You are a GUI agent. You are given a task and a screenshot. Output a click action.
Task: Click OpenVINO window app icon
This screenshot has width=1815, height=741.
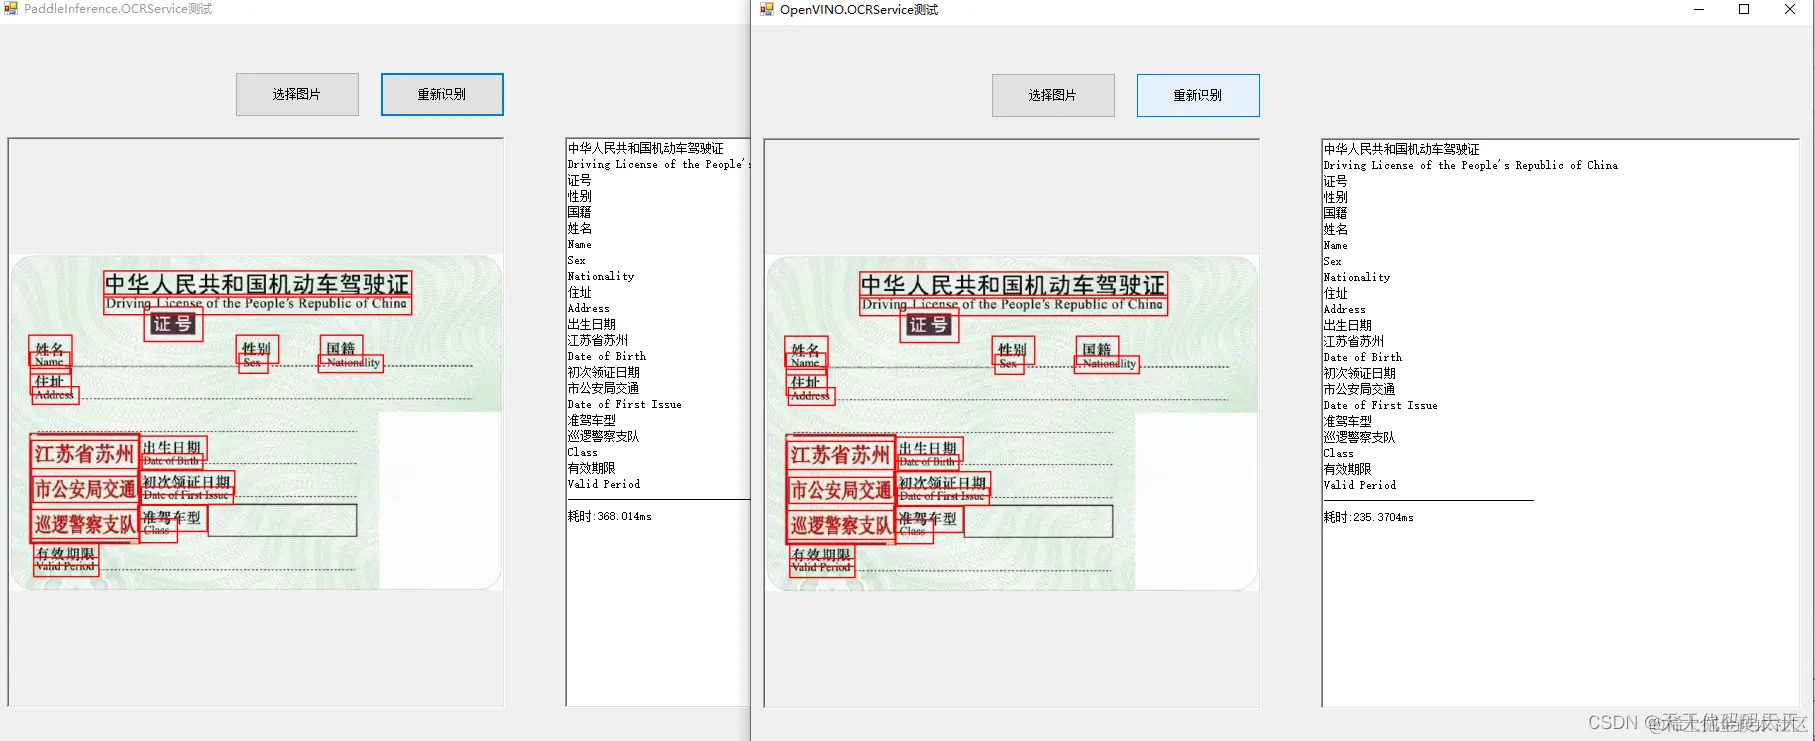pos(767,9)
